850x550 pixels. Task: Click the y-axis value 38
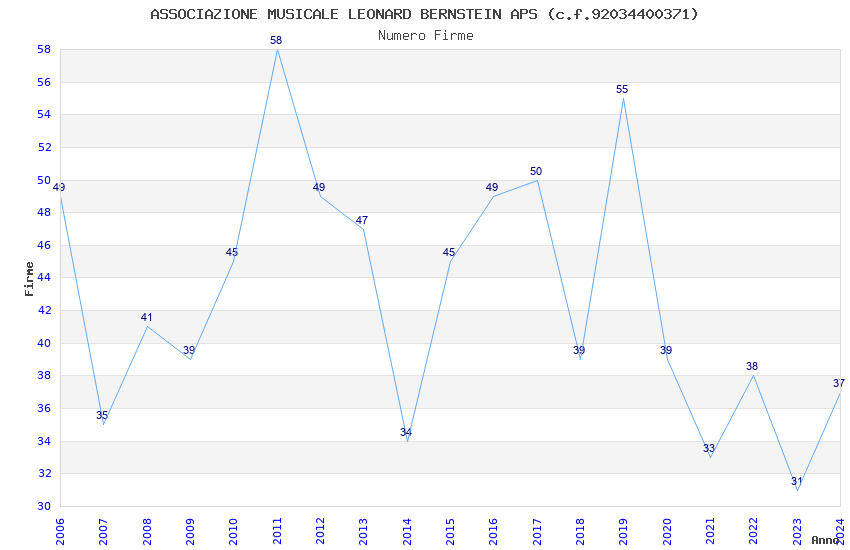tap(44, 376)
